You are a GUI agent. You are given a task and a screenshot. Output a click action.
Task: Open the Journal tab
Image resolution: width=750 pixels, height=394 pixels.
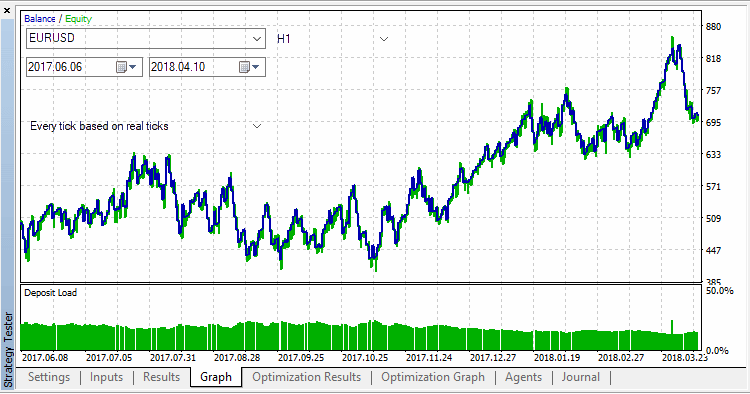pos(581,377)
